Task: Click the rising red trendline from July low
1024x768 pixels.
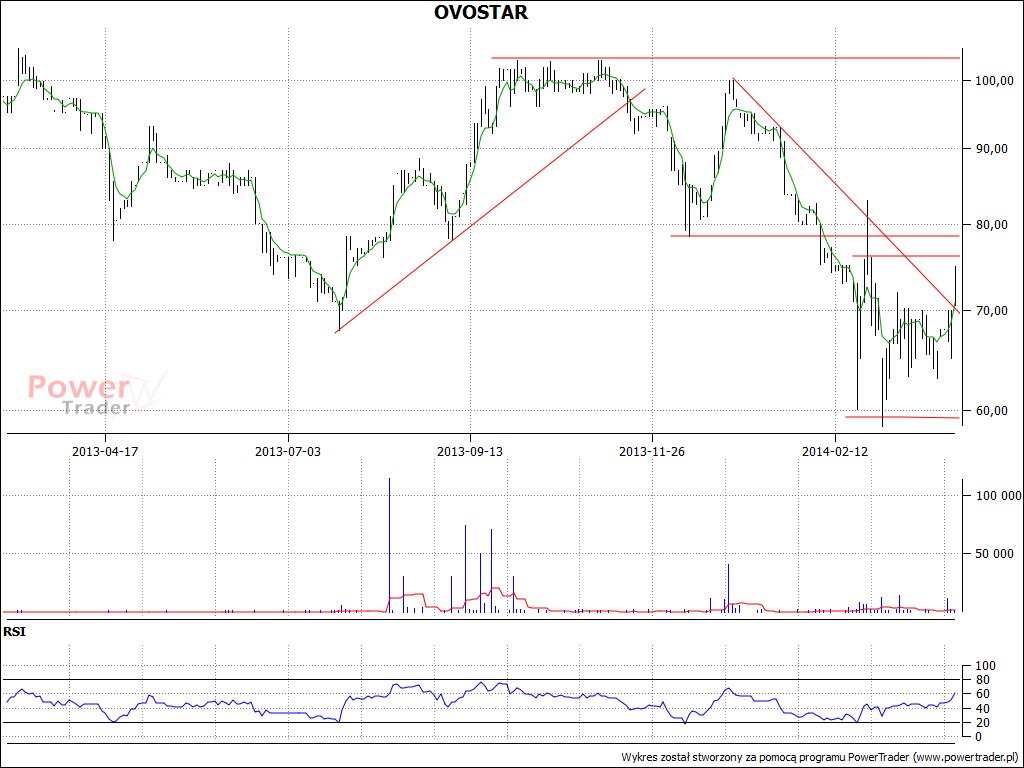Action: coord(490,211)
